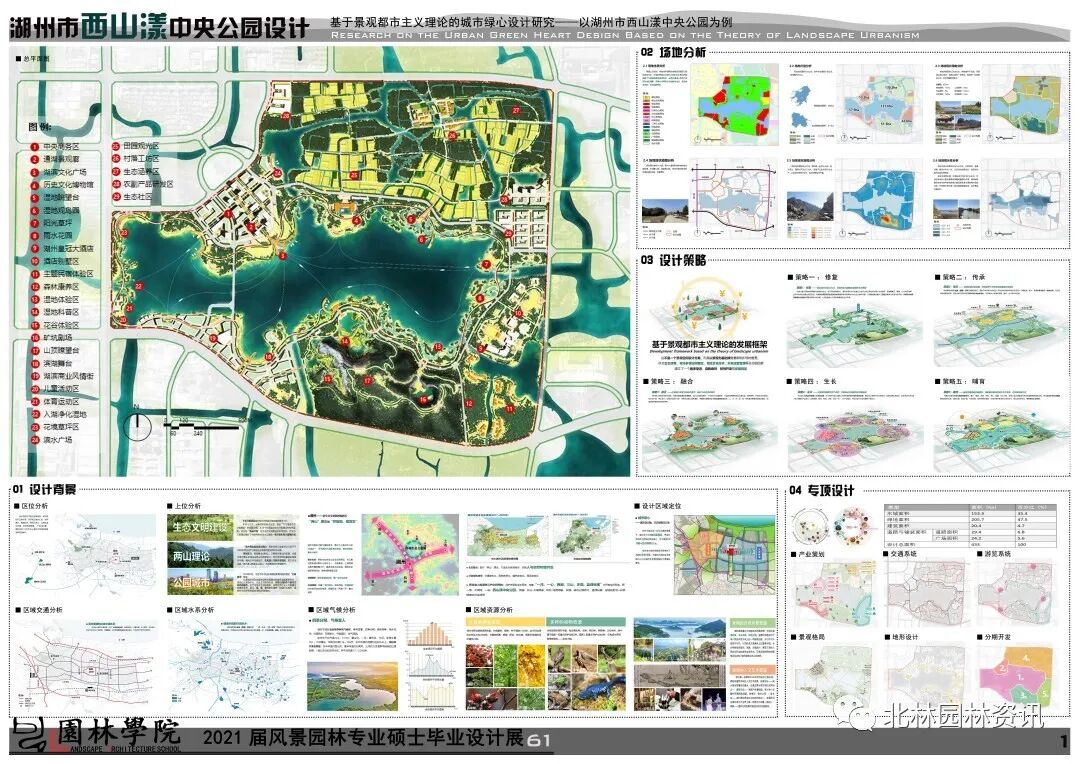
Task: Click the development framework diagram with yen symbols
Action: point(708,307)
